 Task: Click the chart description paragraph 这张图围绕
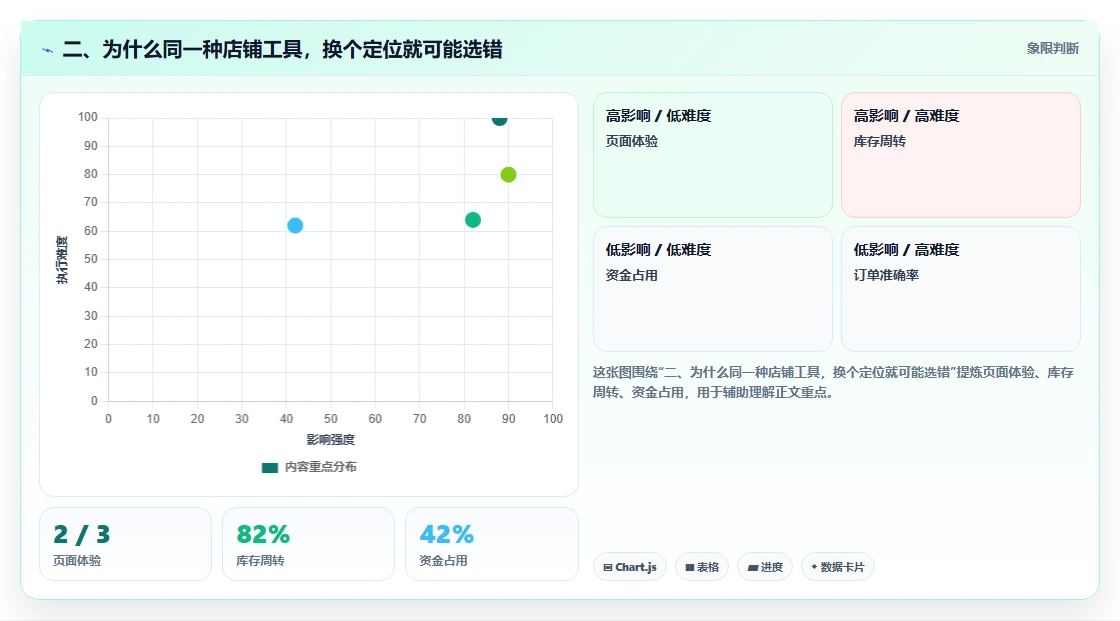(833, 382)
